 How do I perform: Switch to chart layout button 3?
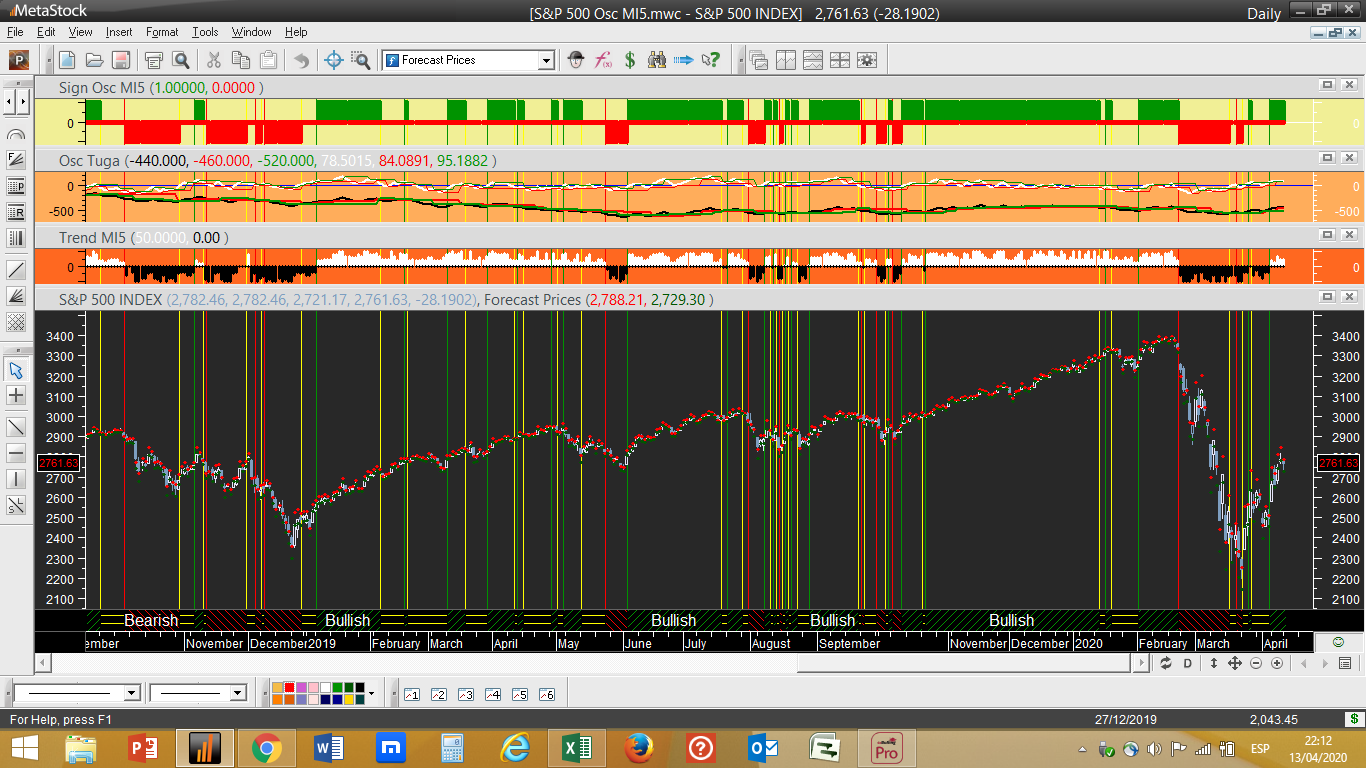click(x=465, y=694)
